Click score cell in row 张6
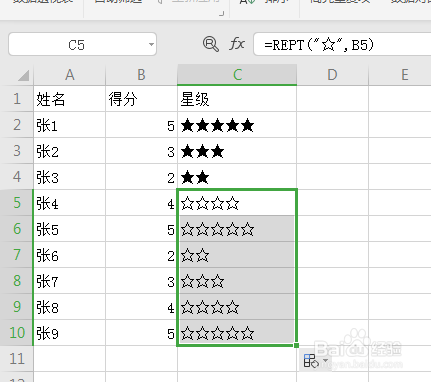431x382 pixels. pos(141,255)
